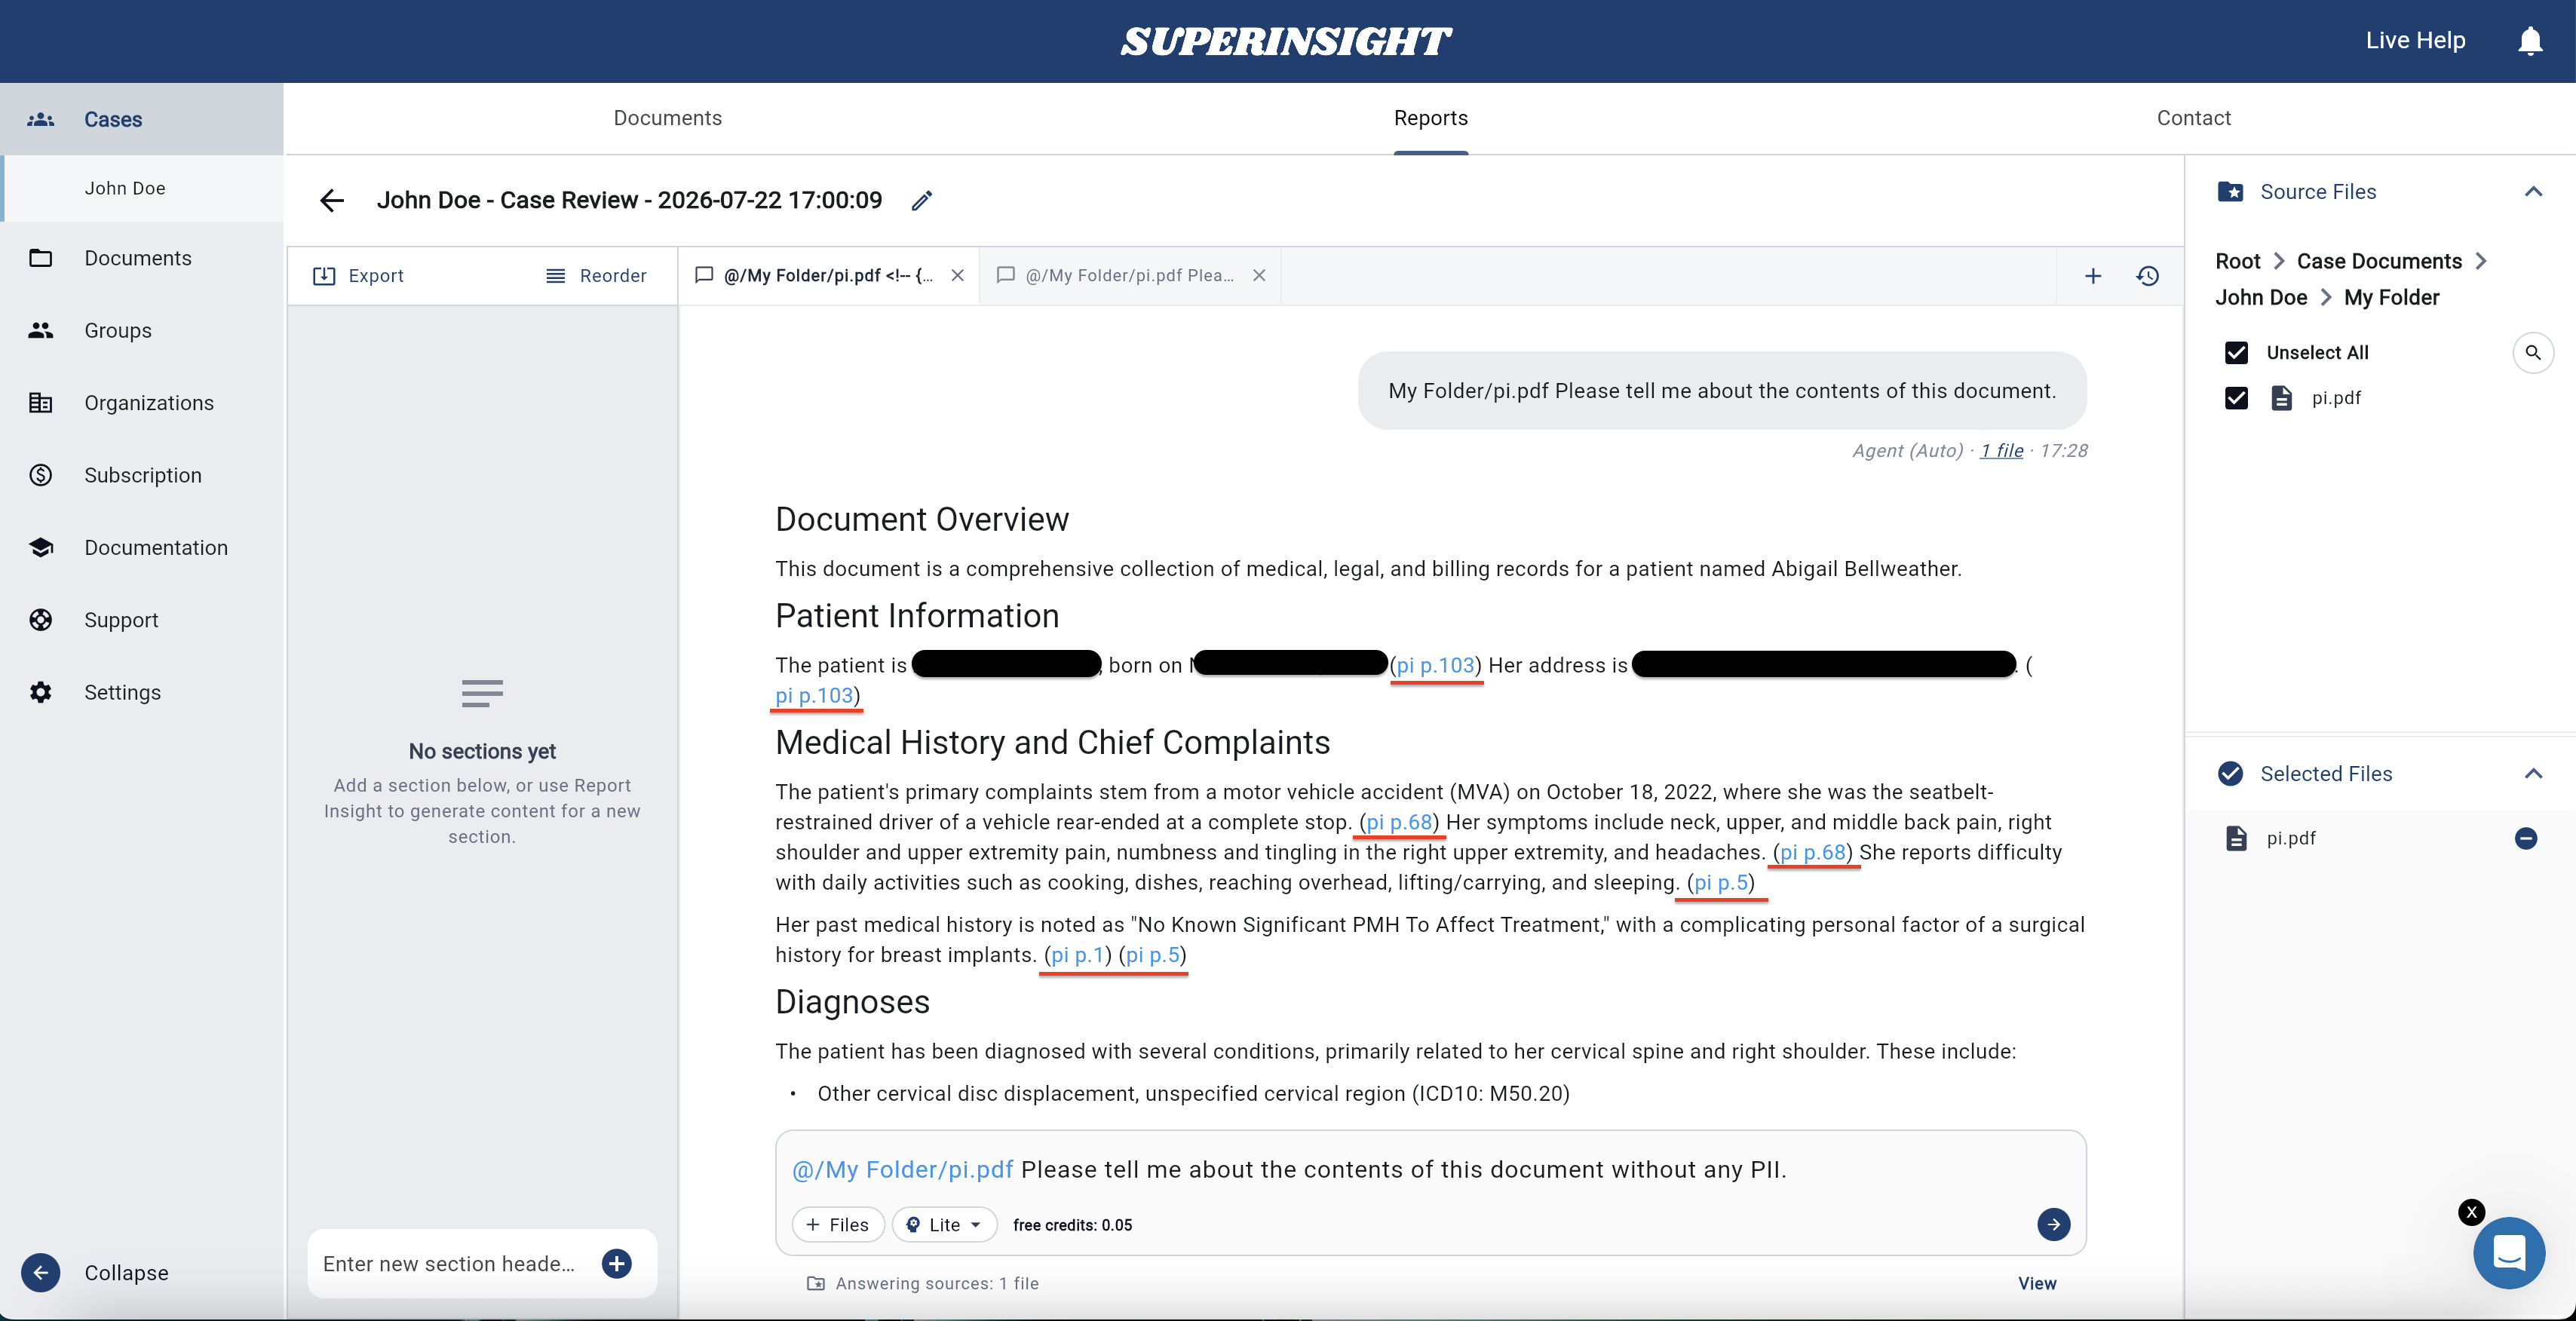Open the Subscription page
Viewport: 2576px width, 1321px height.
(x=143, y=475)
